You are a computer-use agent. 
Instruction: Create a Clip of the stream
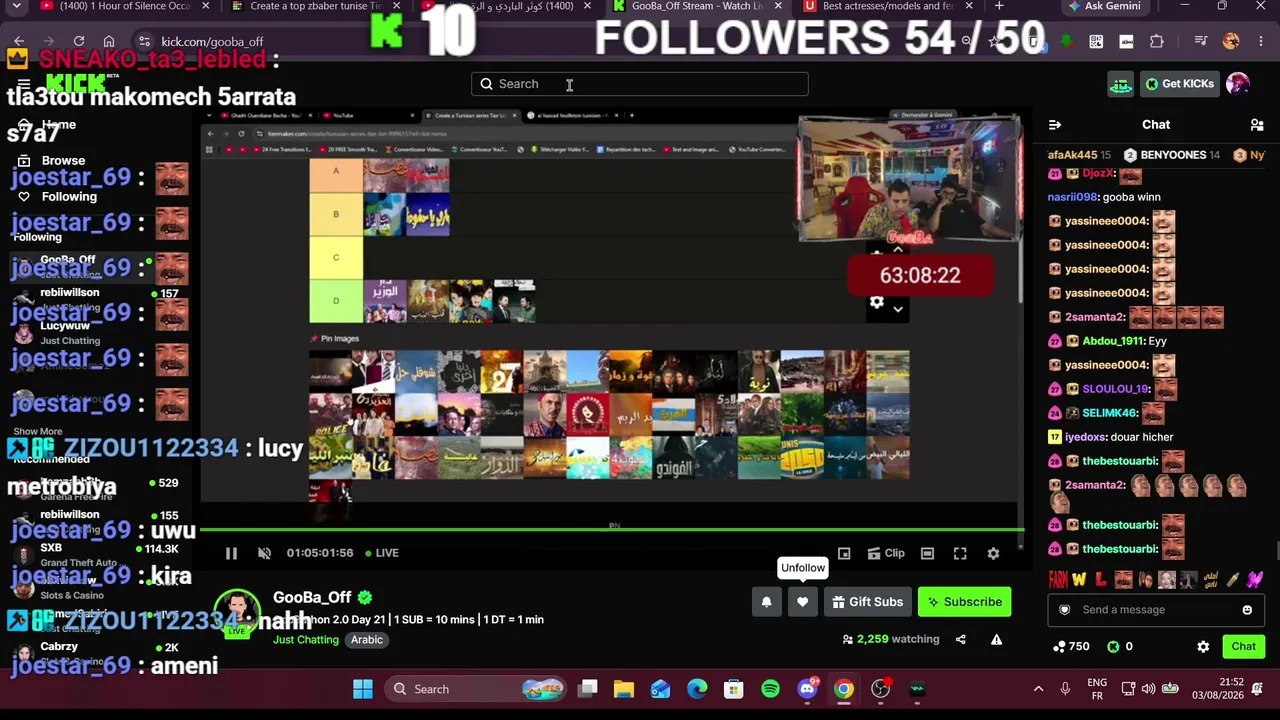(886, 553)
